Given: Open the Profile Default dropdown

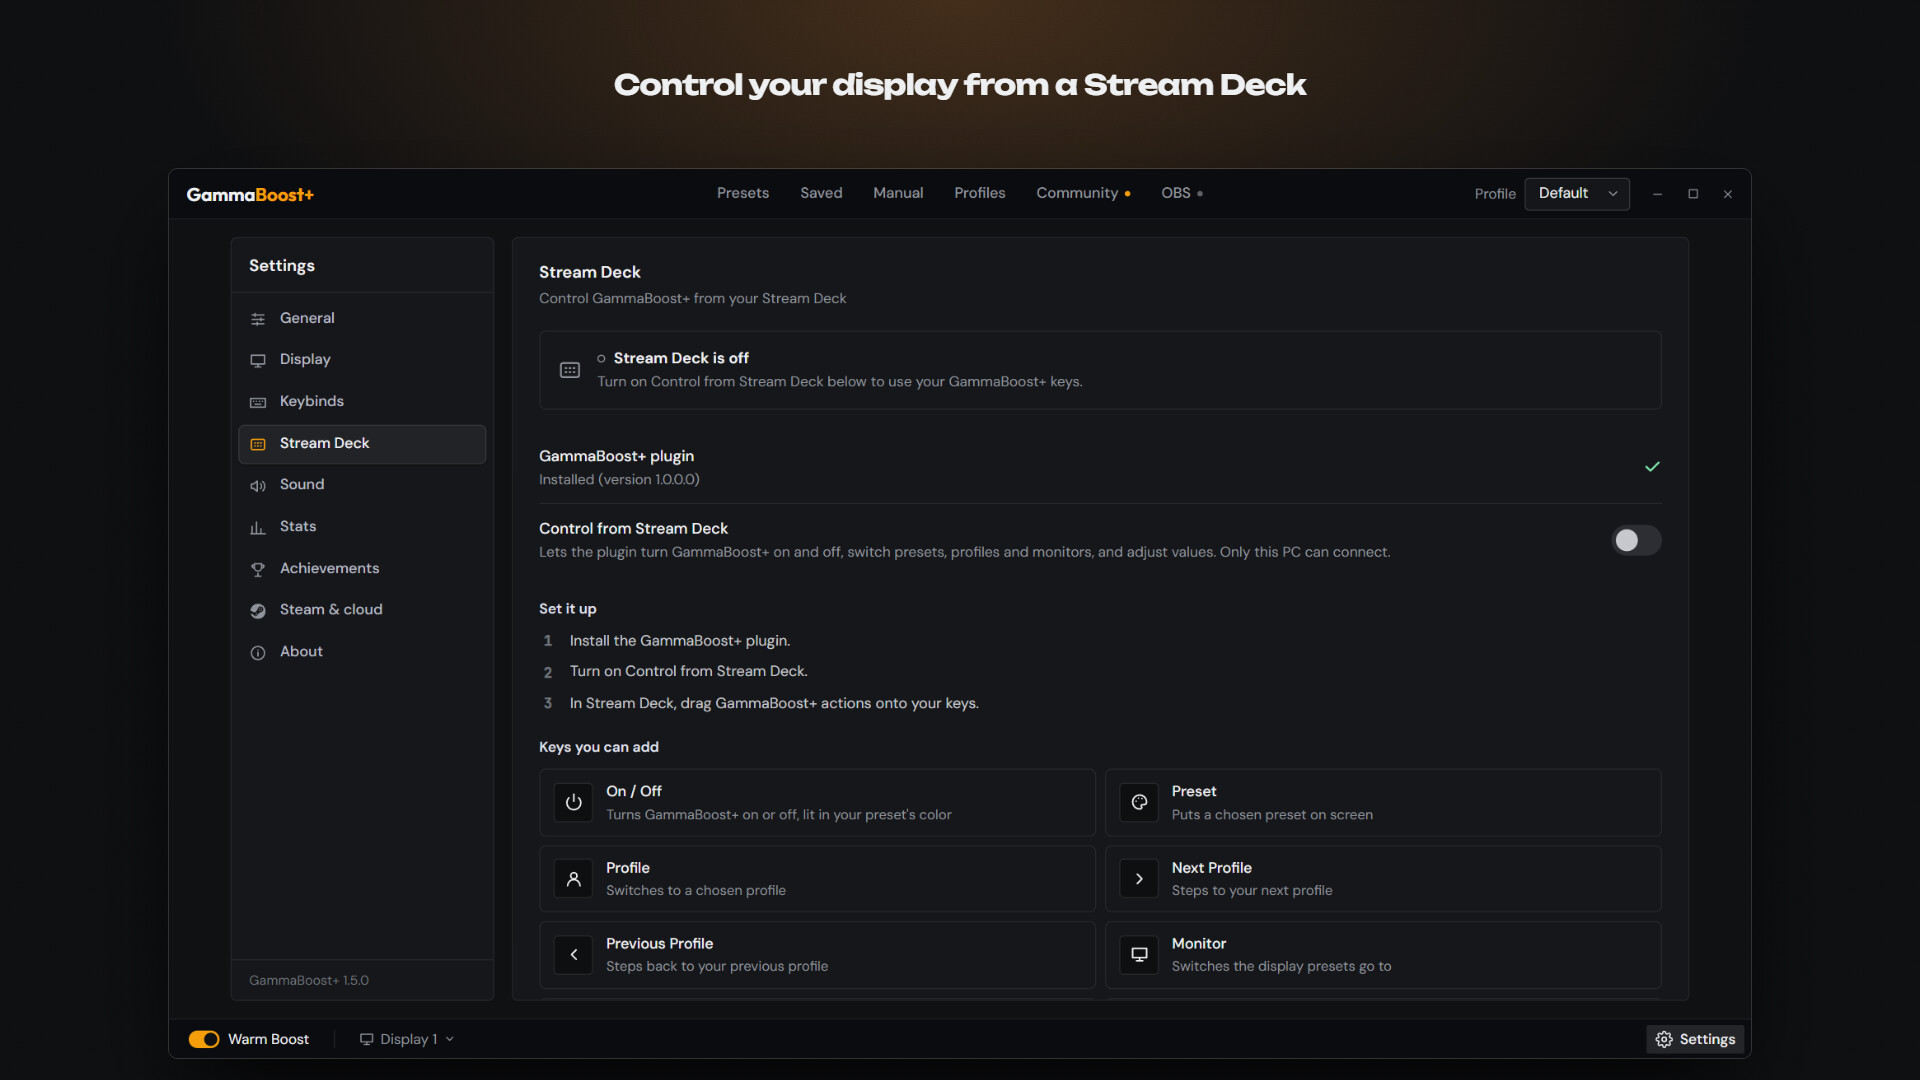Looking at the screenshot, I should [x=1577, y=194].
